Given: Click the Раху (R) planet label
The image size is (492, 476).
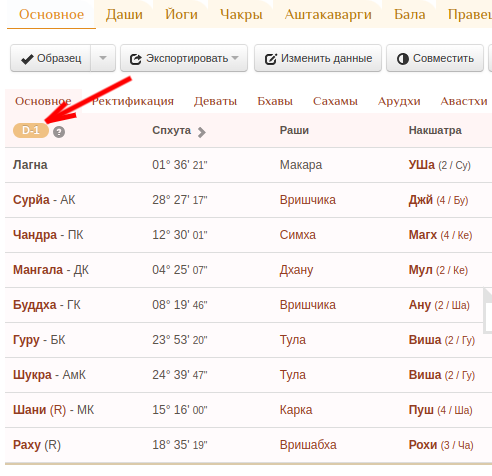Looking at the screenshot, I should pos(37,445).
